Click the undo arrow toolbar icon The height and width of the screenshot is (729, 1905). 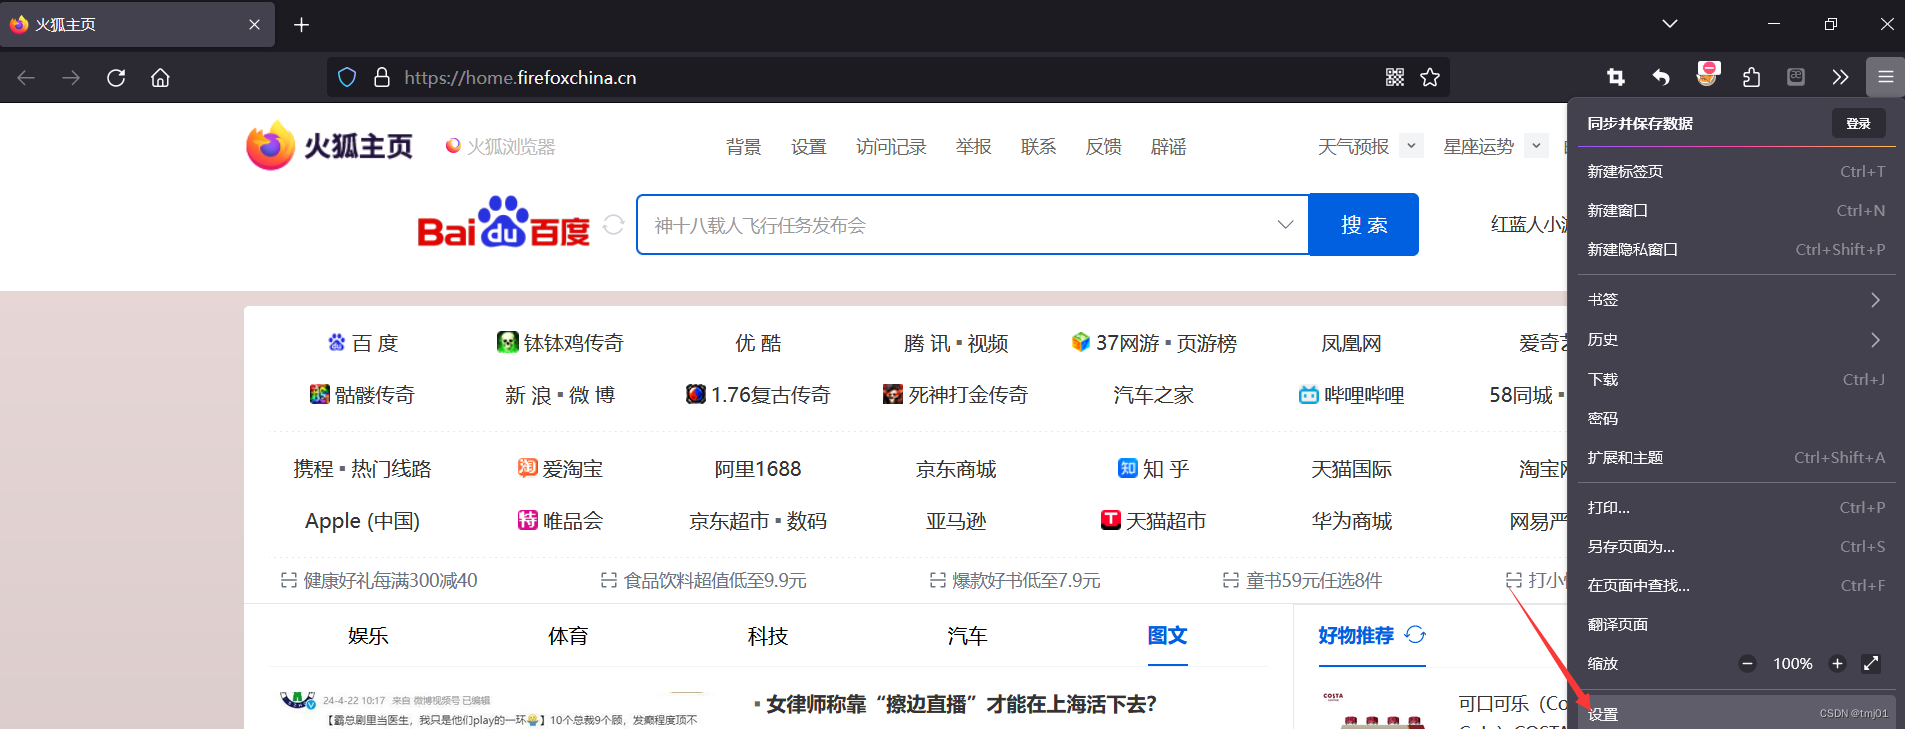(x=1661, y=77)
